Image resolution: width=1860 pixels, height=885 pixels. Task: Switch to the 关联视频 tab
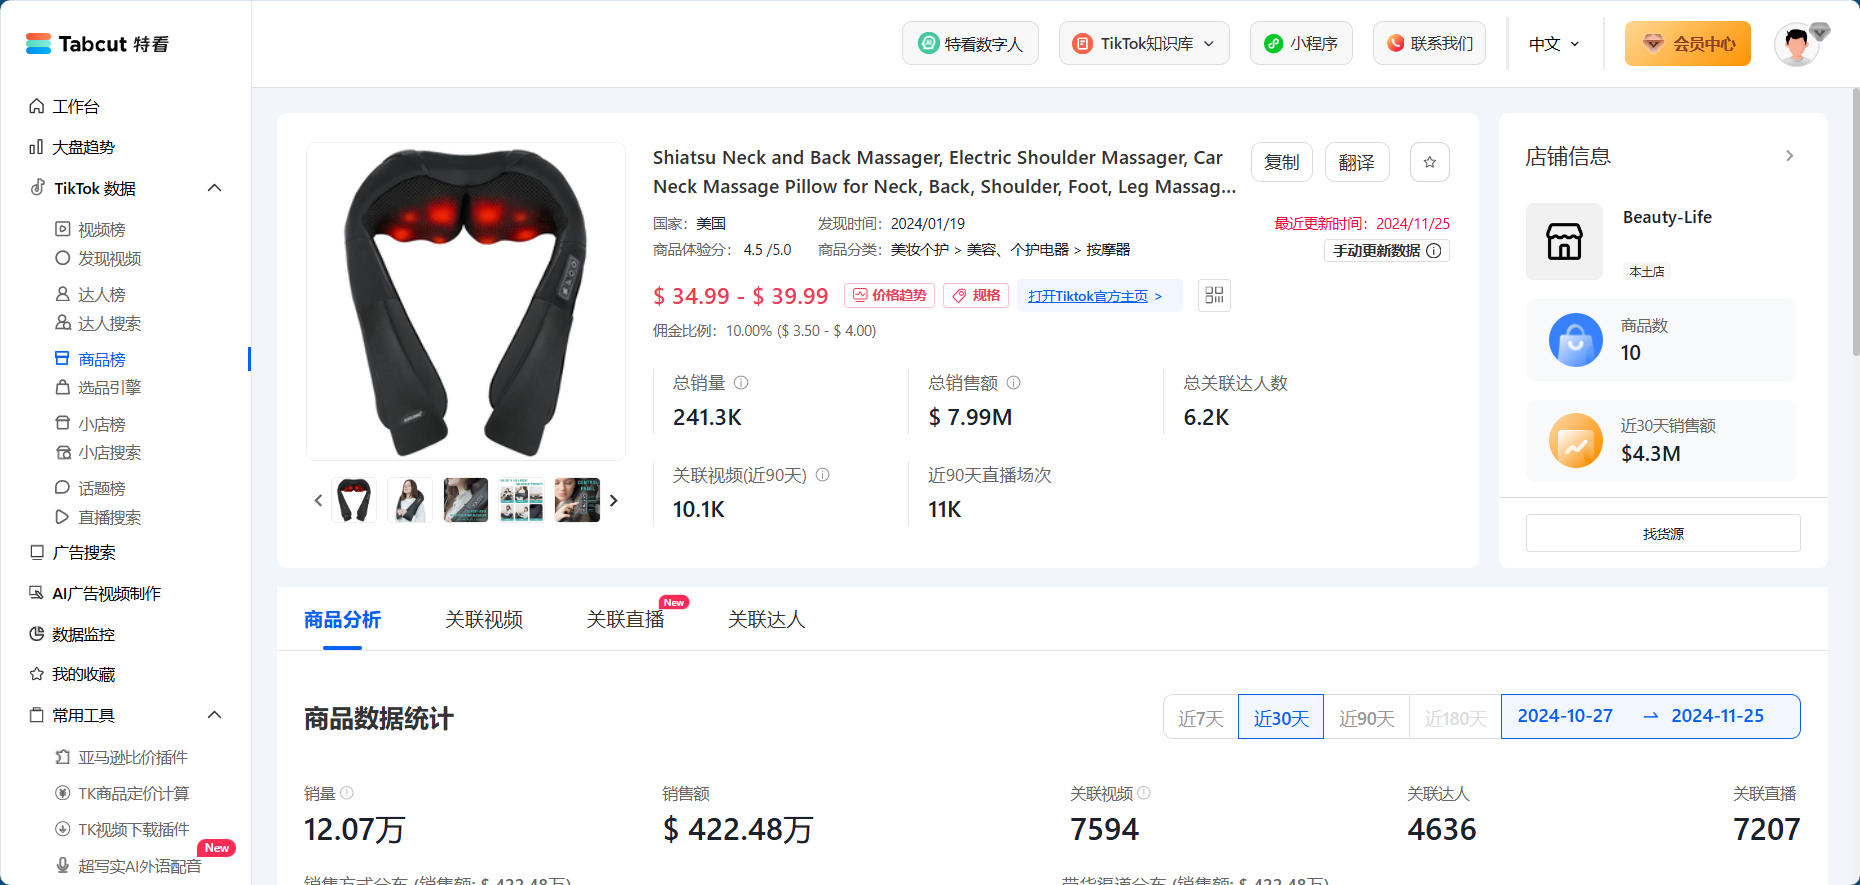(x=484, y=619)
